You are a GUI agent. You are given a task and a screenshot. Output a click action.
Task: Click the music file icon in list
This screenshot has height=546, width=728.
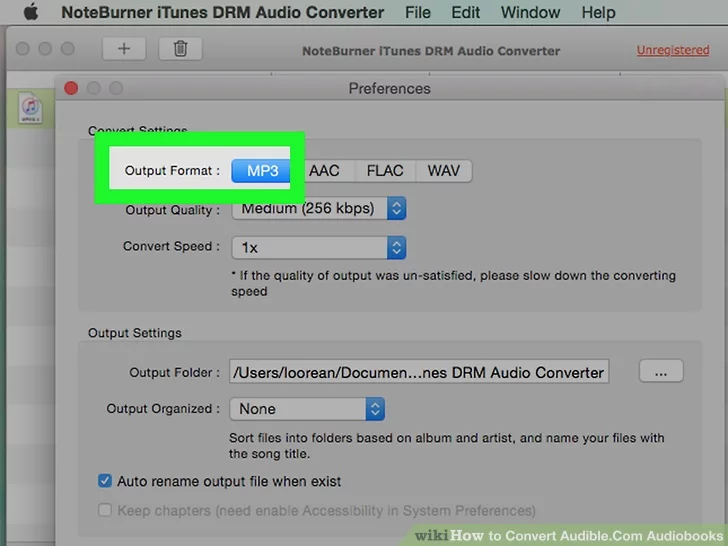(30, 108)
